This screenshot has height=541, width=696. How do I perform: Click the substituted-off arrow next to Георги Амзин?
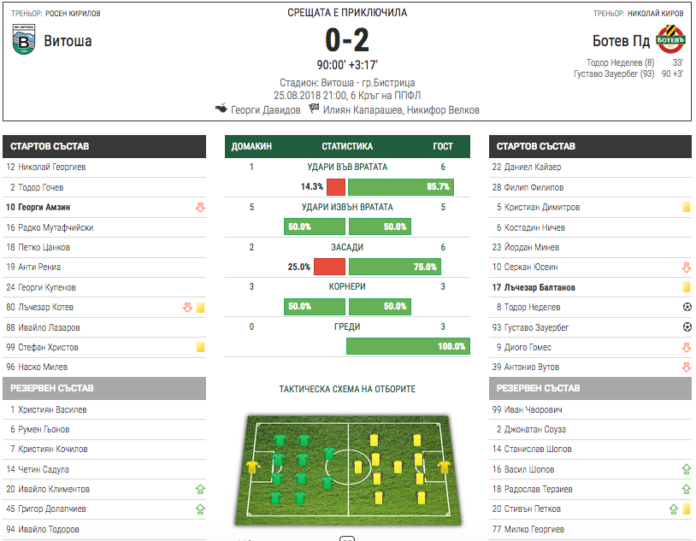[x=200, y=207]
